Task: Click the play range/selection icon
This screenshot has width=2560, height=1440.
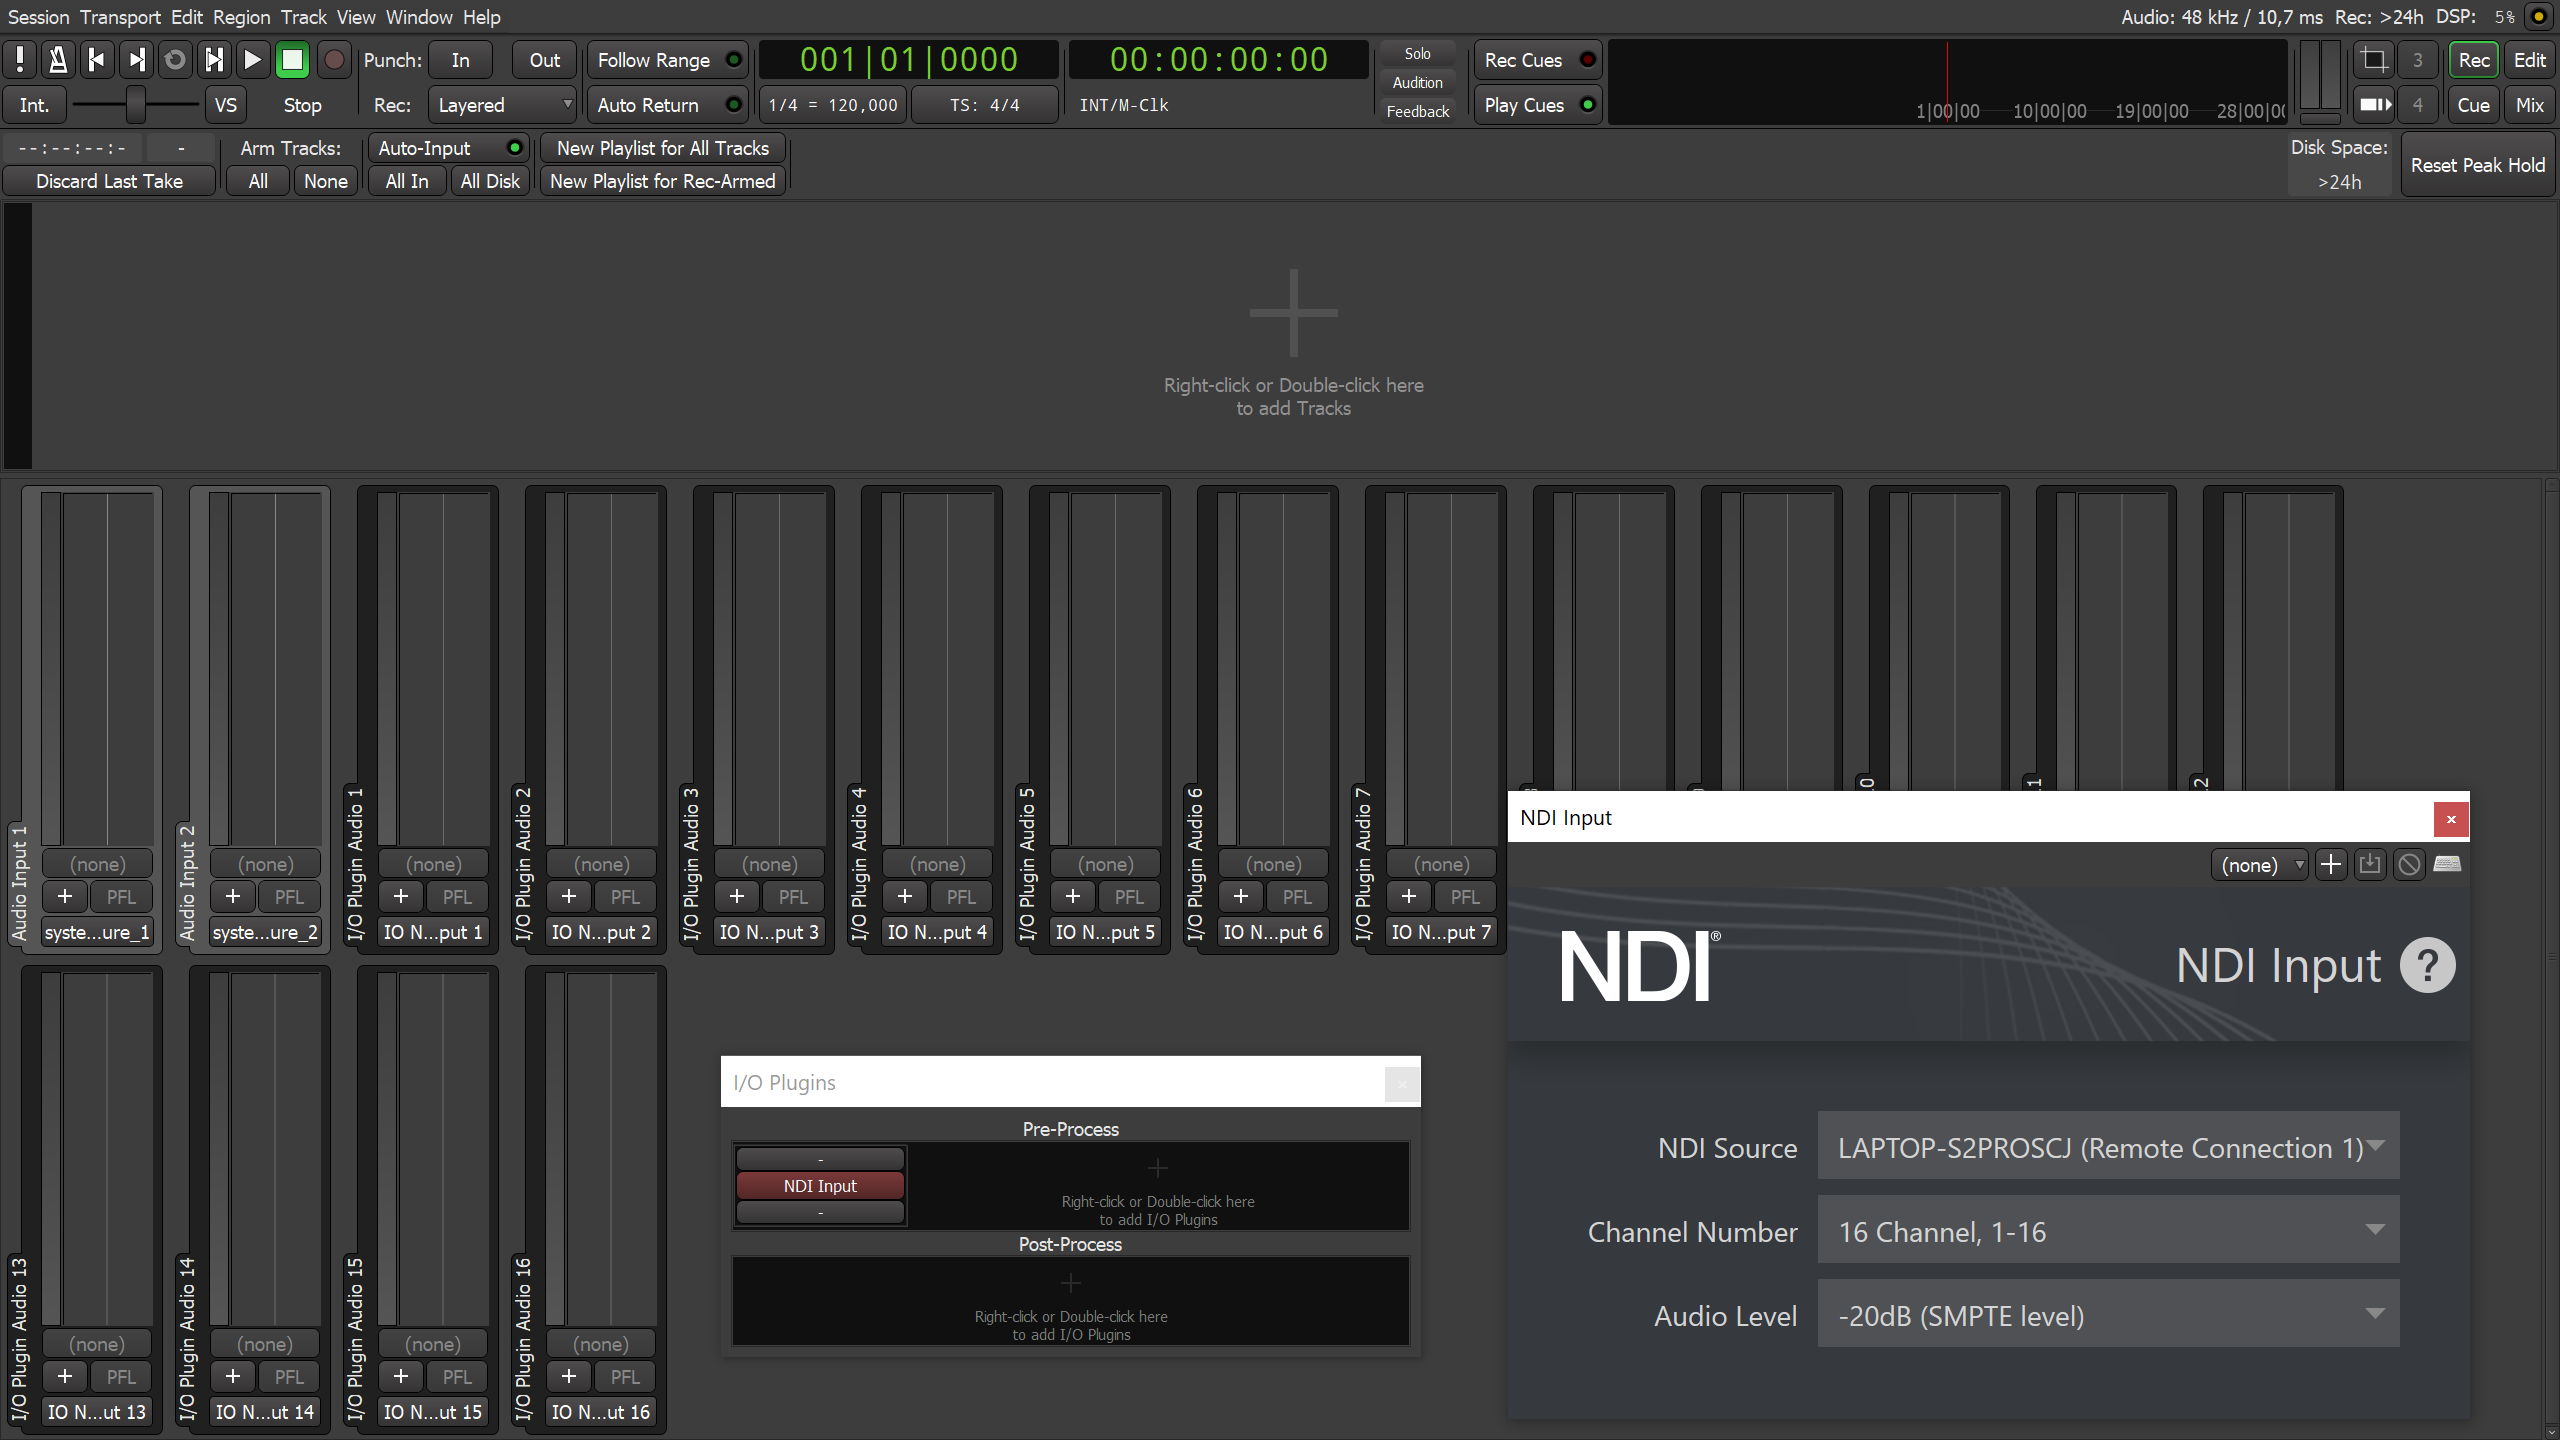Action: click(214, 60)
